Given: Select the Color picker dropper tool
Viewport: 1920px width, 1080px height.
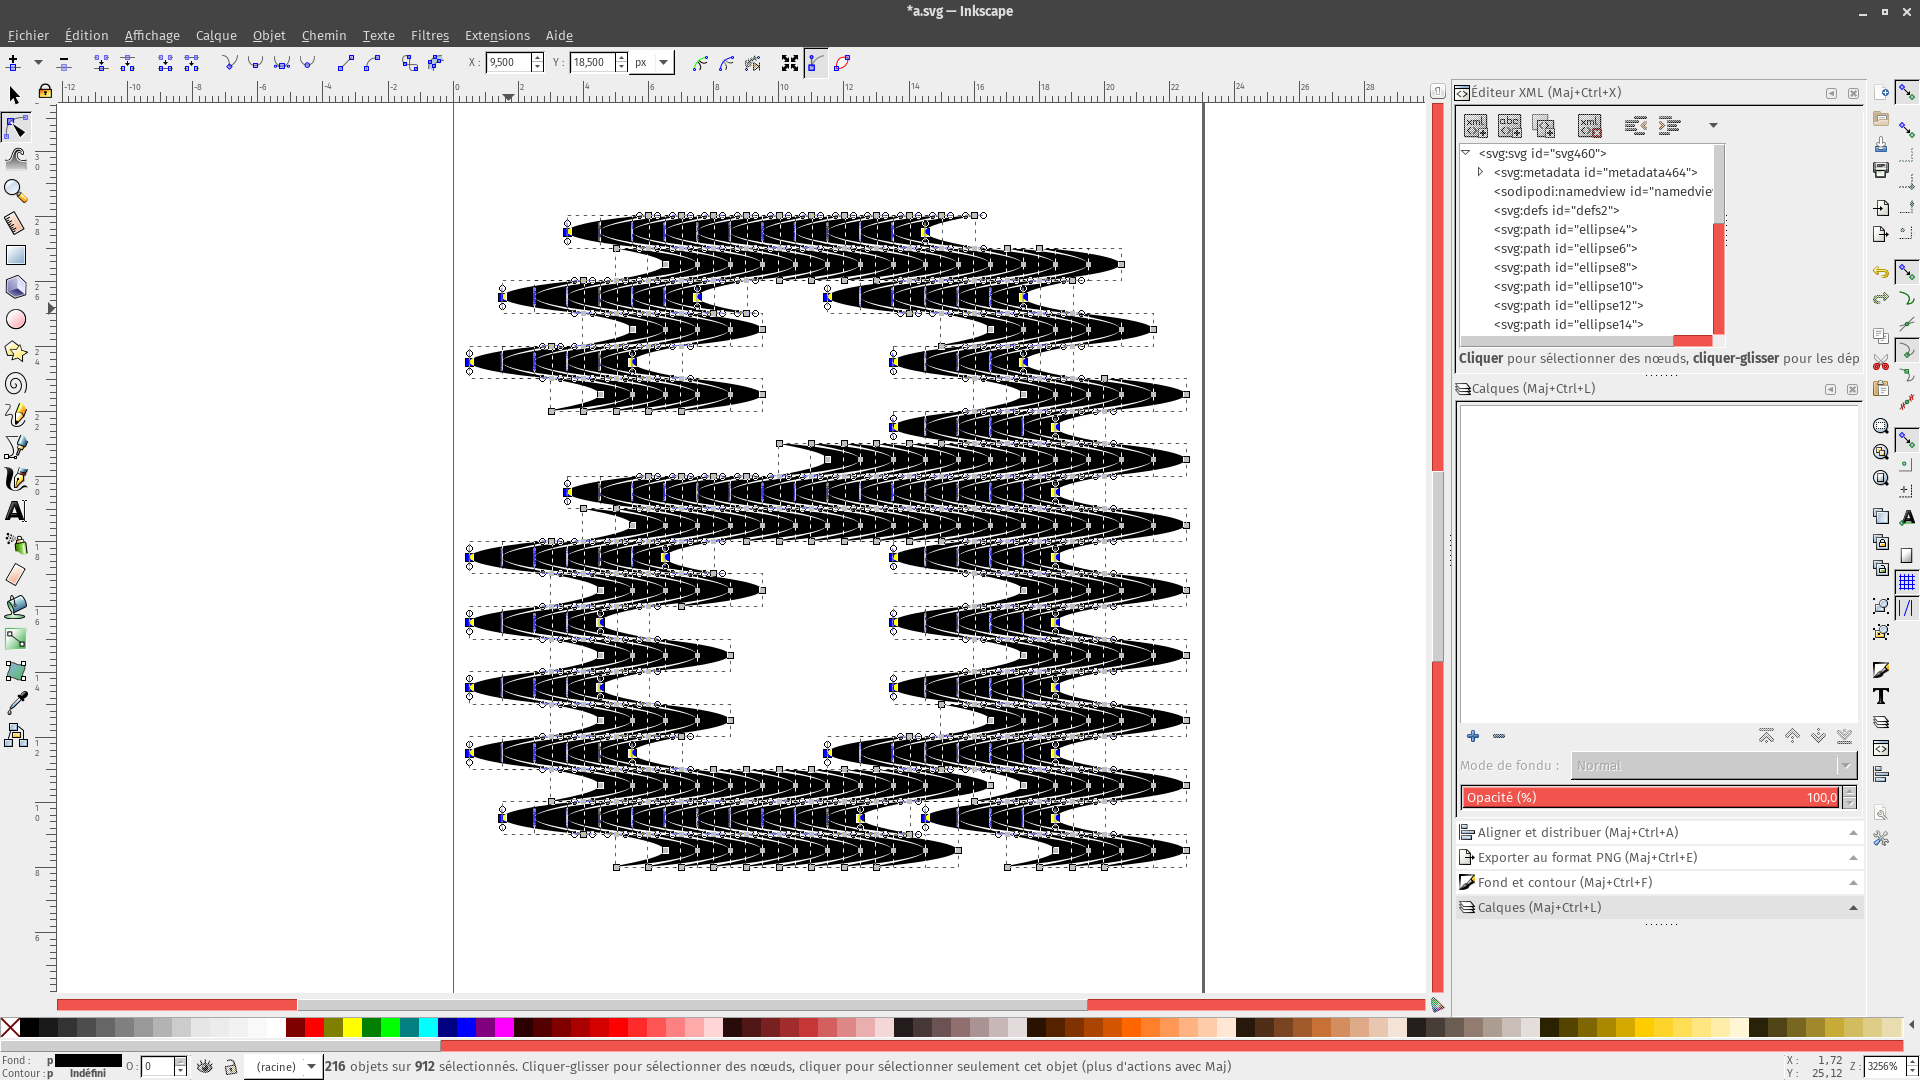Looking at the screenshot, I should click(x=15, y=703).
